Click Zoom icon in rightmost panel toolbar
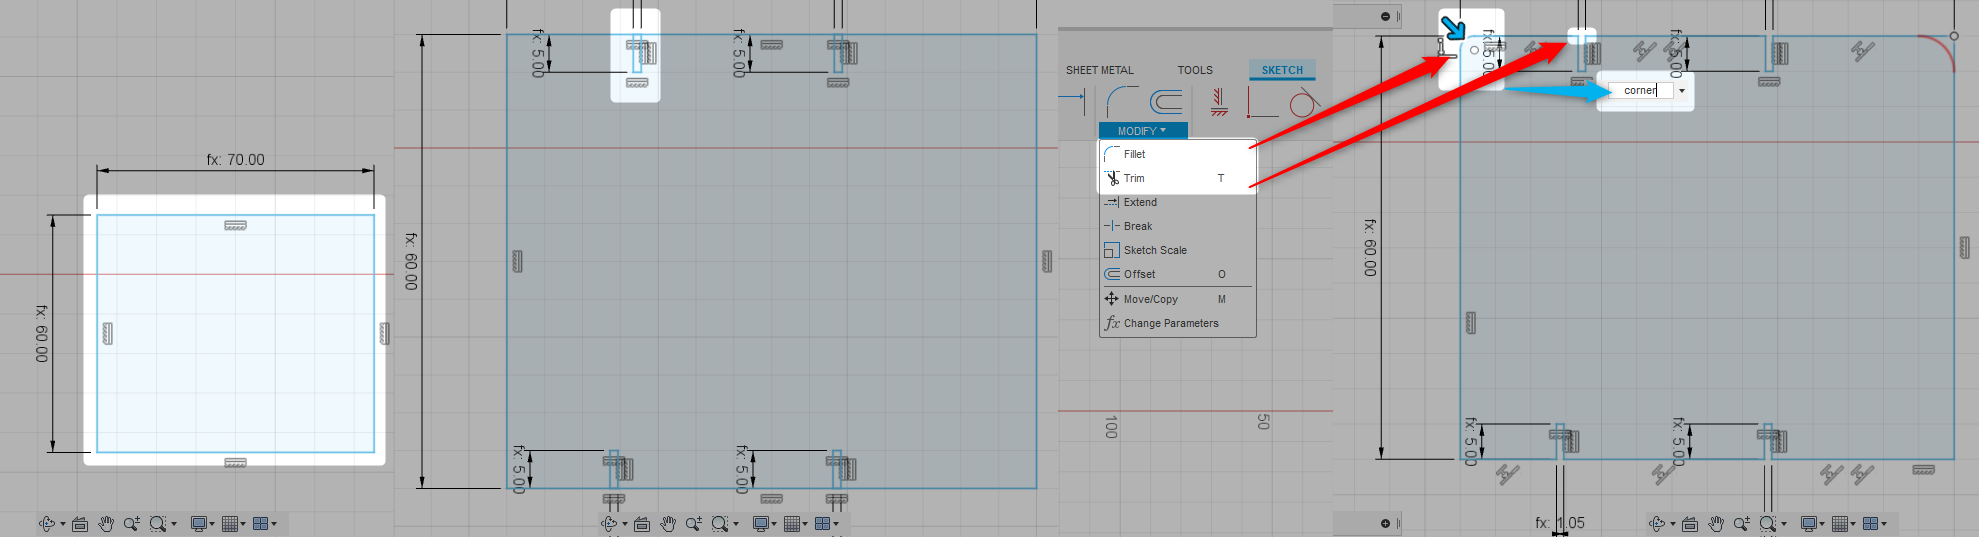The image size is (1979, 537). point(1741,523)
